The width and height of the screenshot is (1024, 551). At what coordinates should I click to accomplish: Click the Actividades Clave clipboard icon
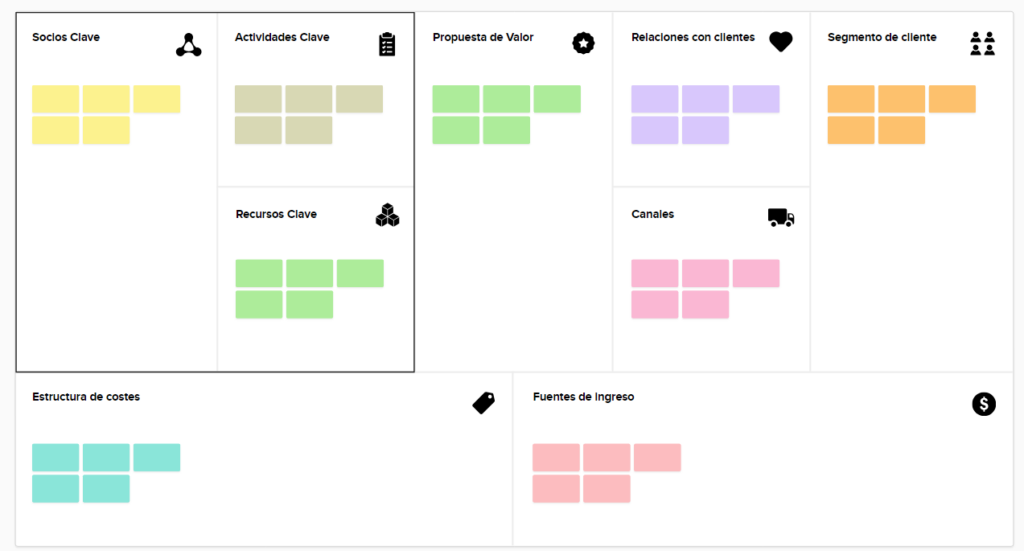pos(387,44)
